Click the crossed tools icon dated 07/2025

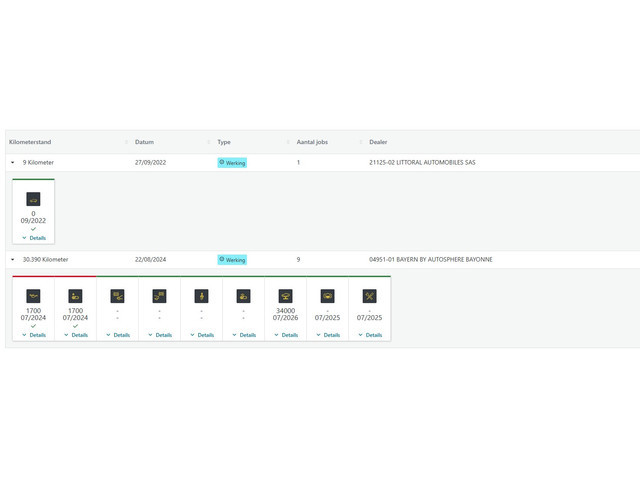coord(369,296)
